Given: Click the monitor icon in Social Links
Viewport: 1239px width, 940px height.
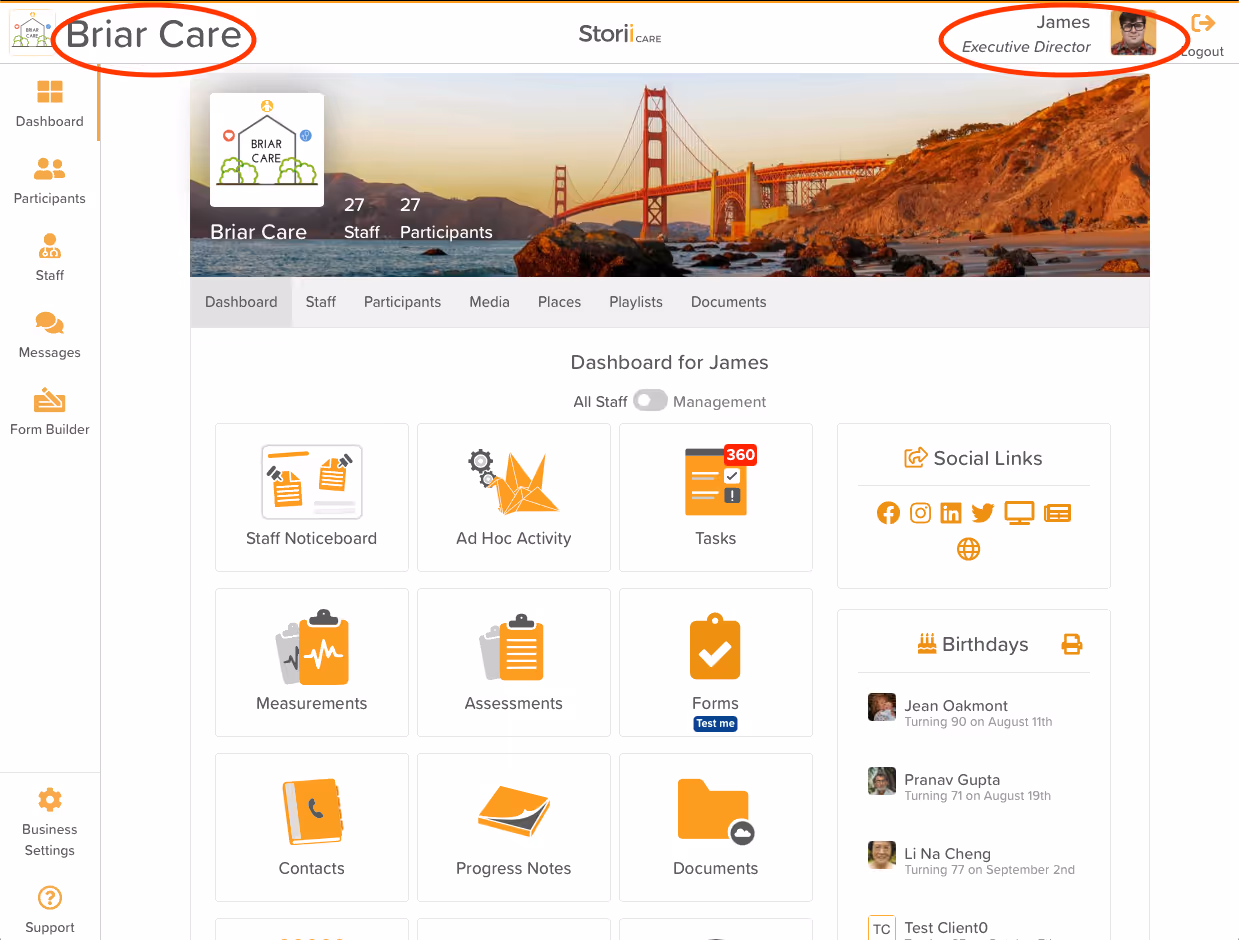Looking at the screenshot, I should (1019, 513).
